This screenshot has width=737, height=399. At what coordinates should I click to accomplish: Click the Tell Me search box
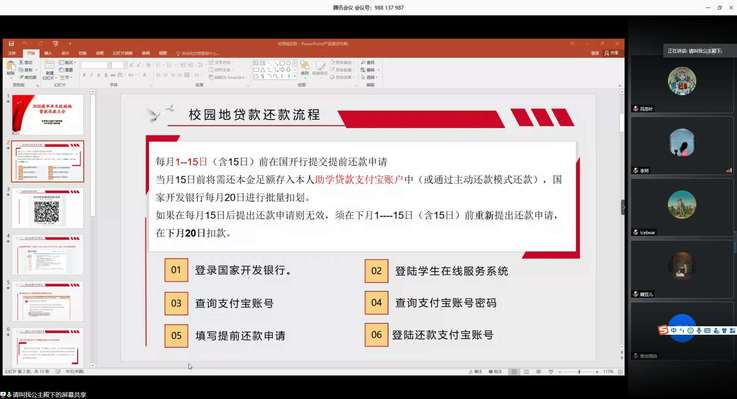[197, 53]
